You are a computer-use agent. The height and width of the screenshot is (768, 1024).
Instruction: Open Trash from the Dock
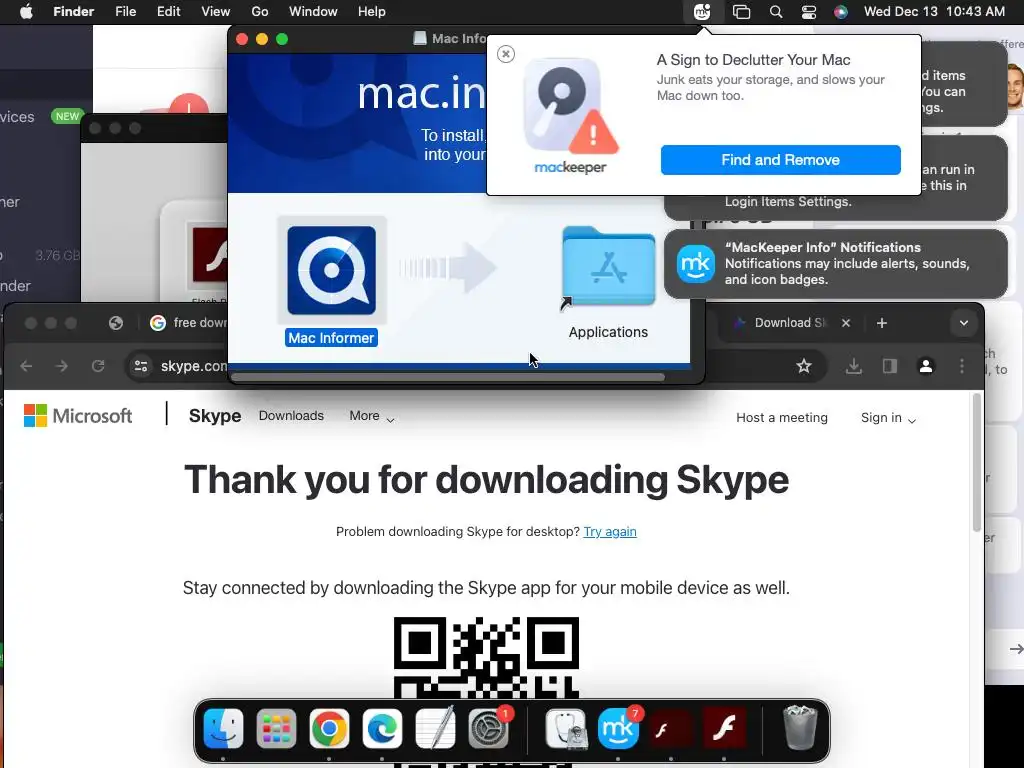pos(801,728)
